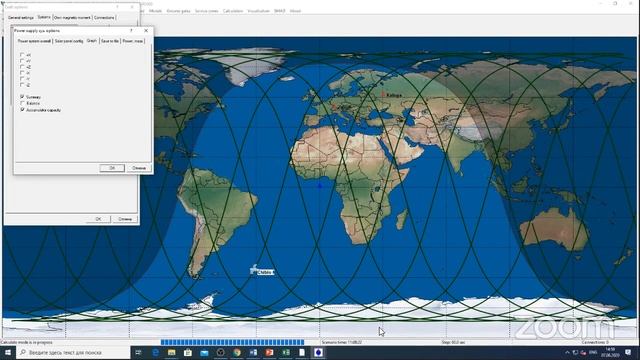Enable the -X panel checkbox
The width and height of the screenshot is (640, 360).
pyautogui.click(x=22, y=73)
